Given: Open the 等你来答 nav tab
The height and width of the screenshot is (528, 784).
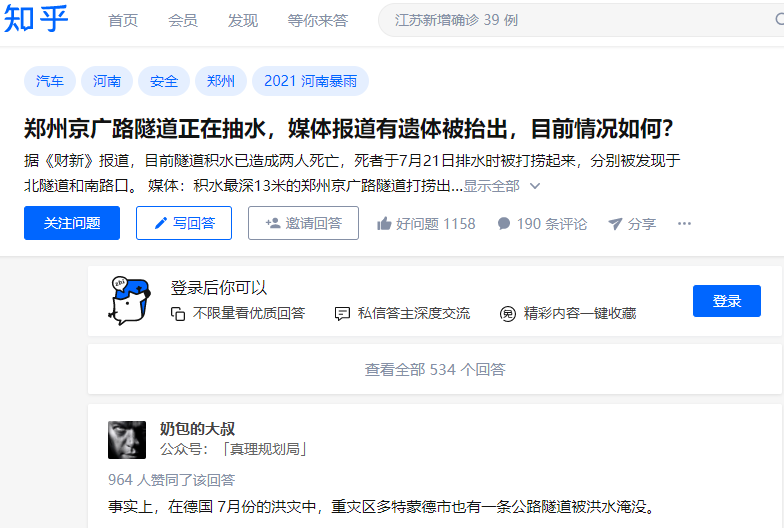Looking at the screenshot, I should [318, 20].
